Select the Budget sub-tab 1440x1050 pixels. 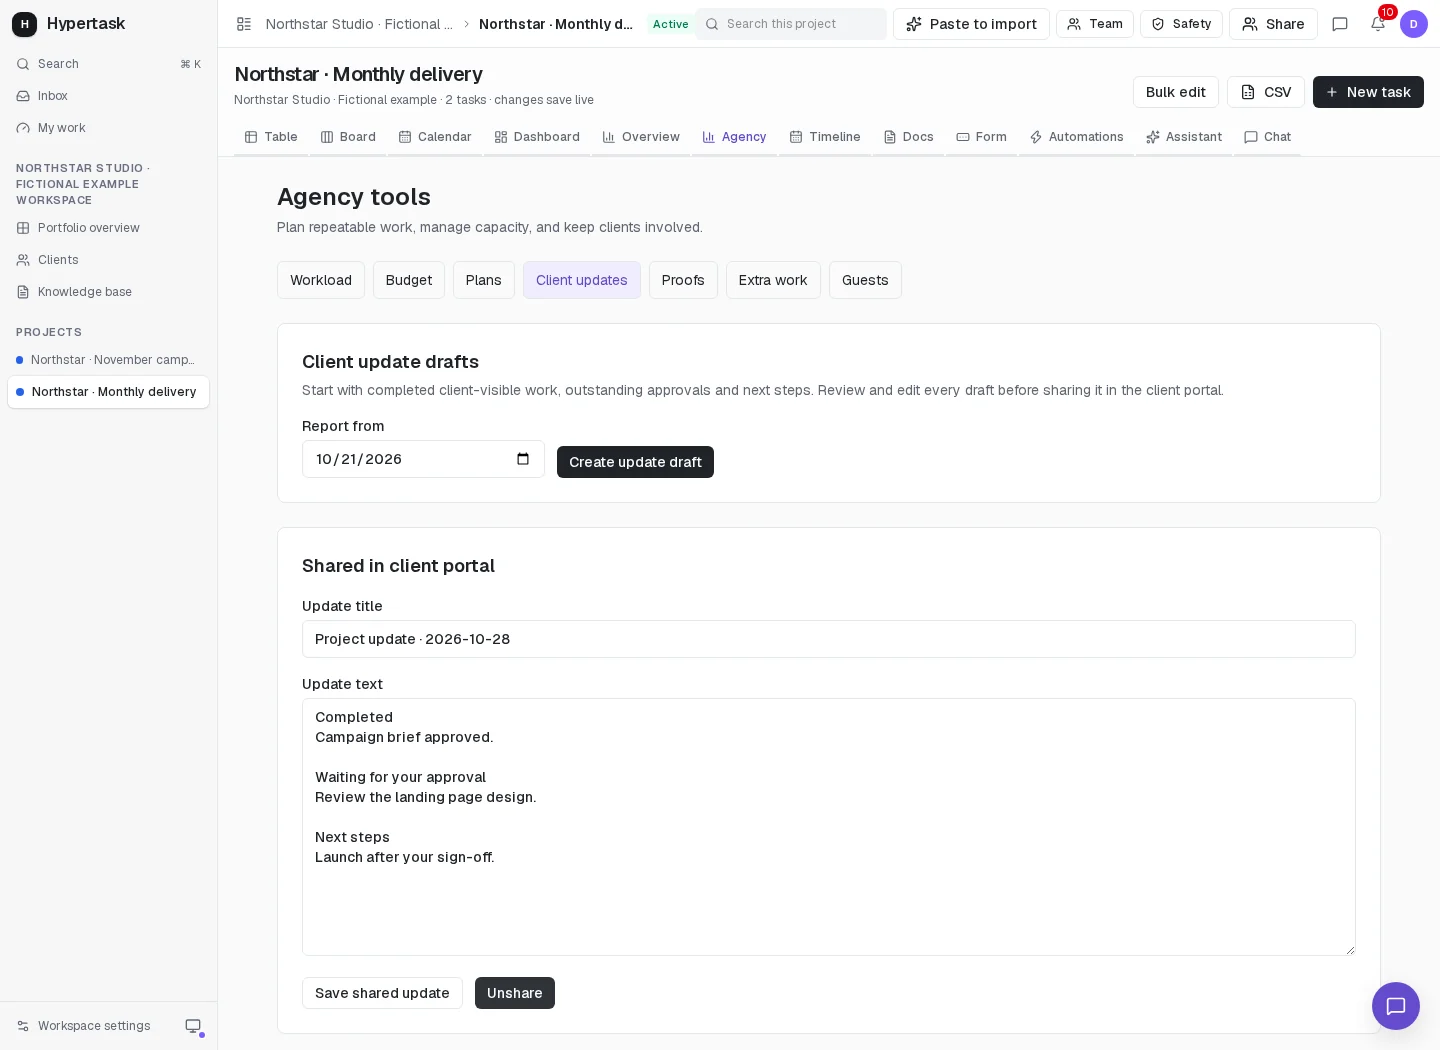[409, 280]
